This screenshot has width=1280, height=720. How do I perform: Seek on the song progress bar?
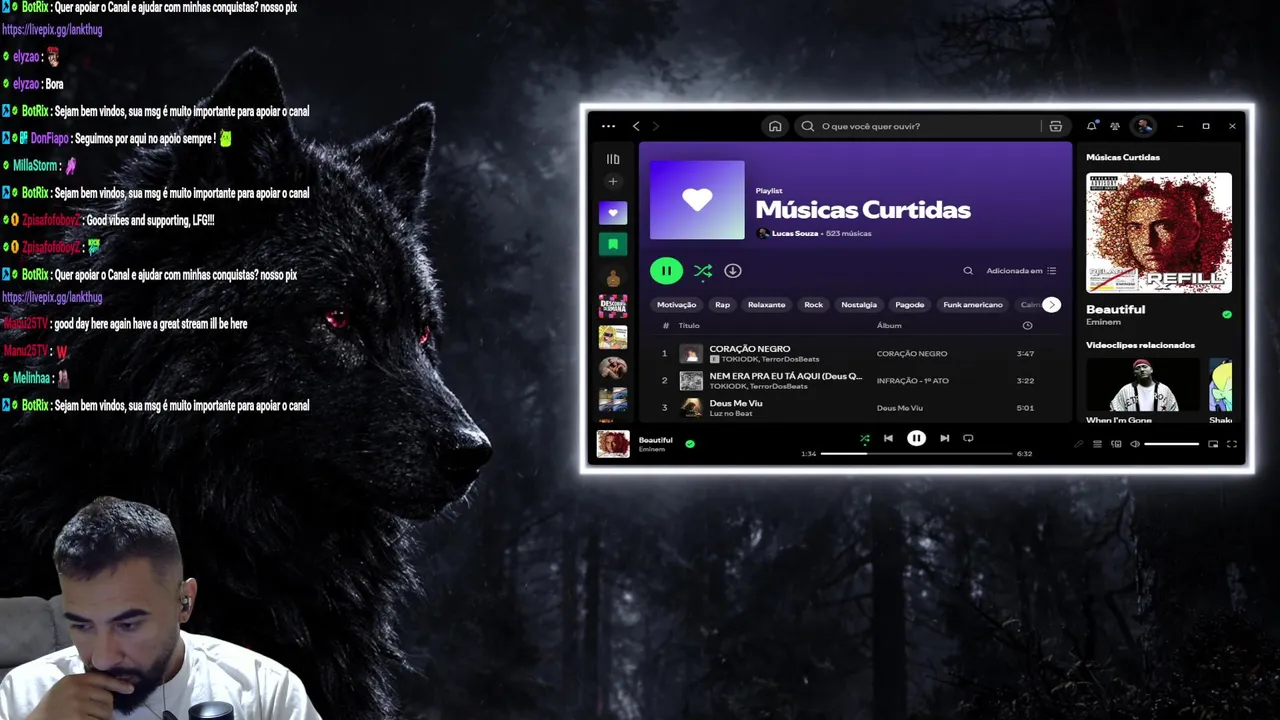click(917, 454)
